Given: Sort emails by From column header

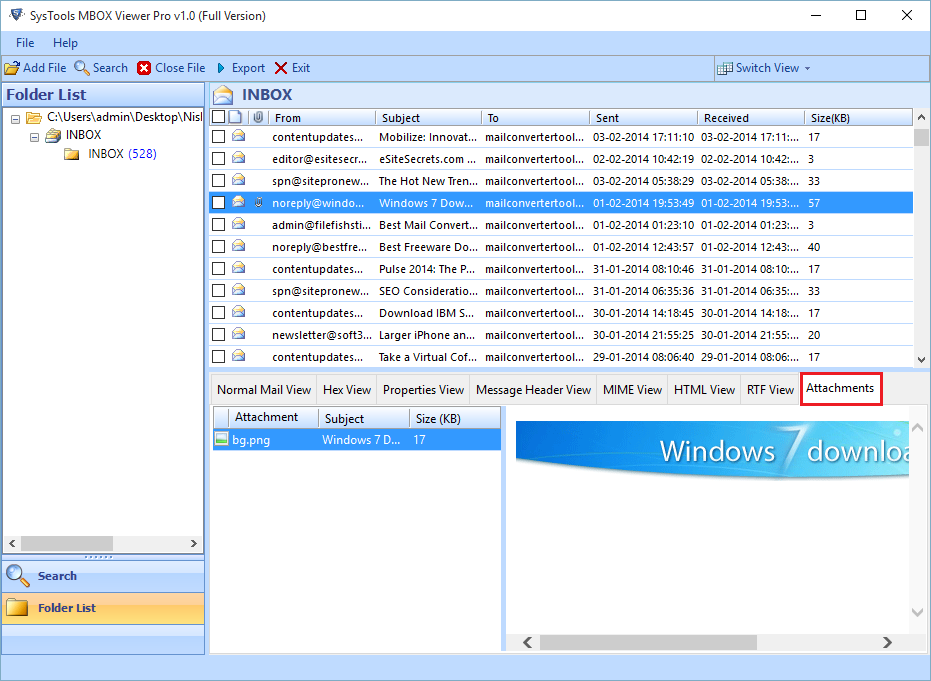Looking at the screenshot, I should coord(321,118).
